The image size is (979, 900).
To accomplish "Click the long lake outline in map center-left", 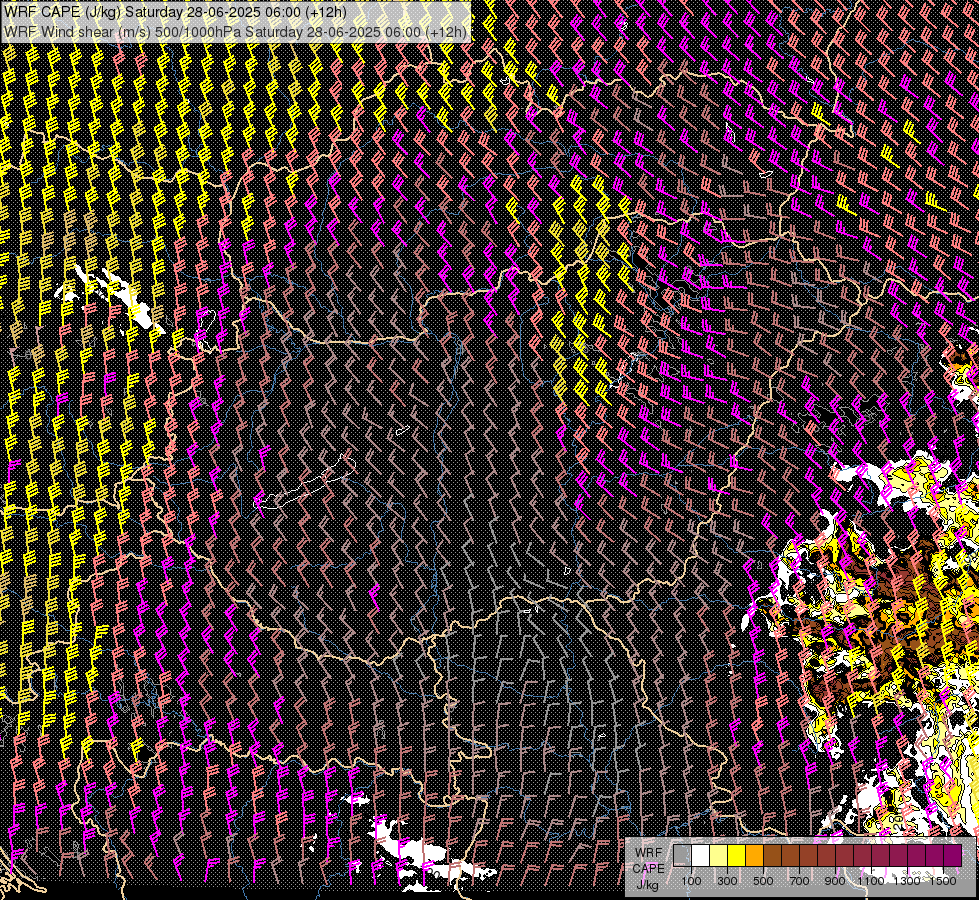I will point(305,483).
